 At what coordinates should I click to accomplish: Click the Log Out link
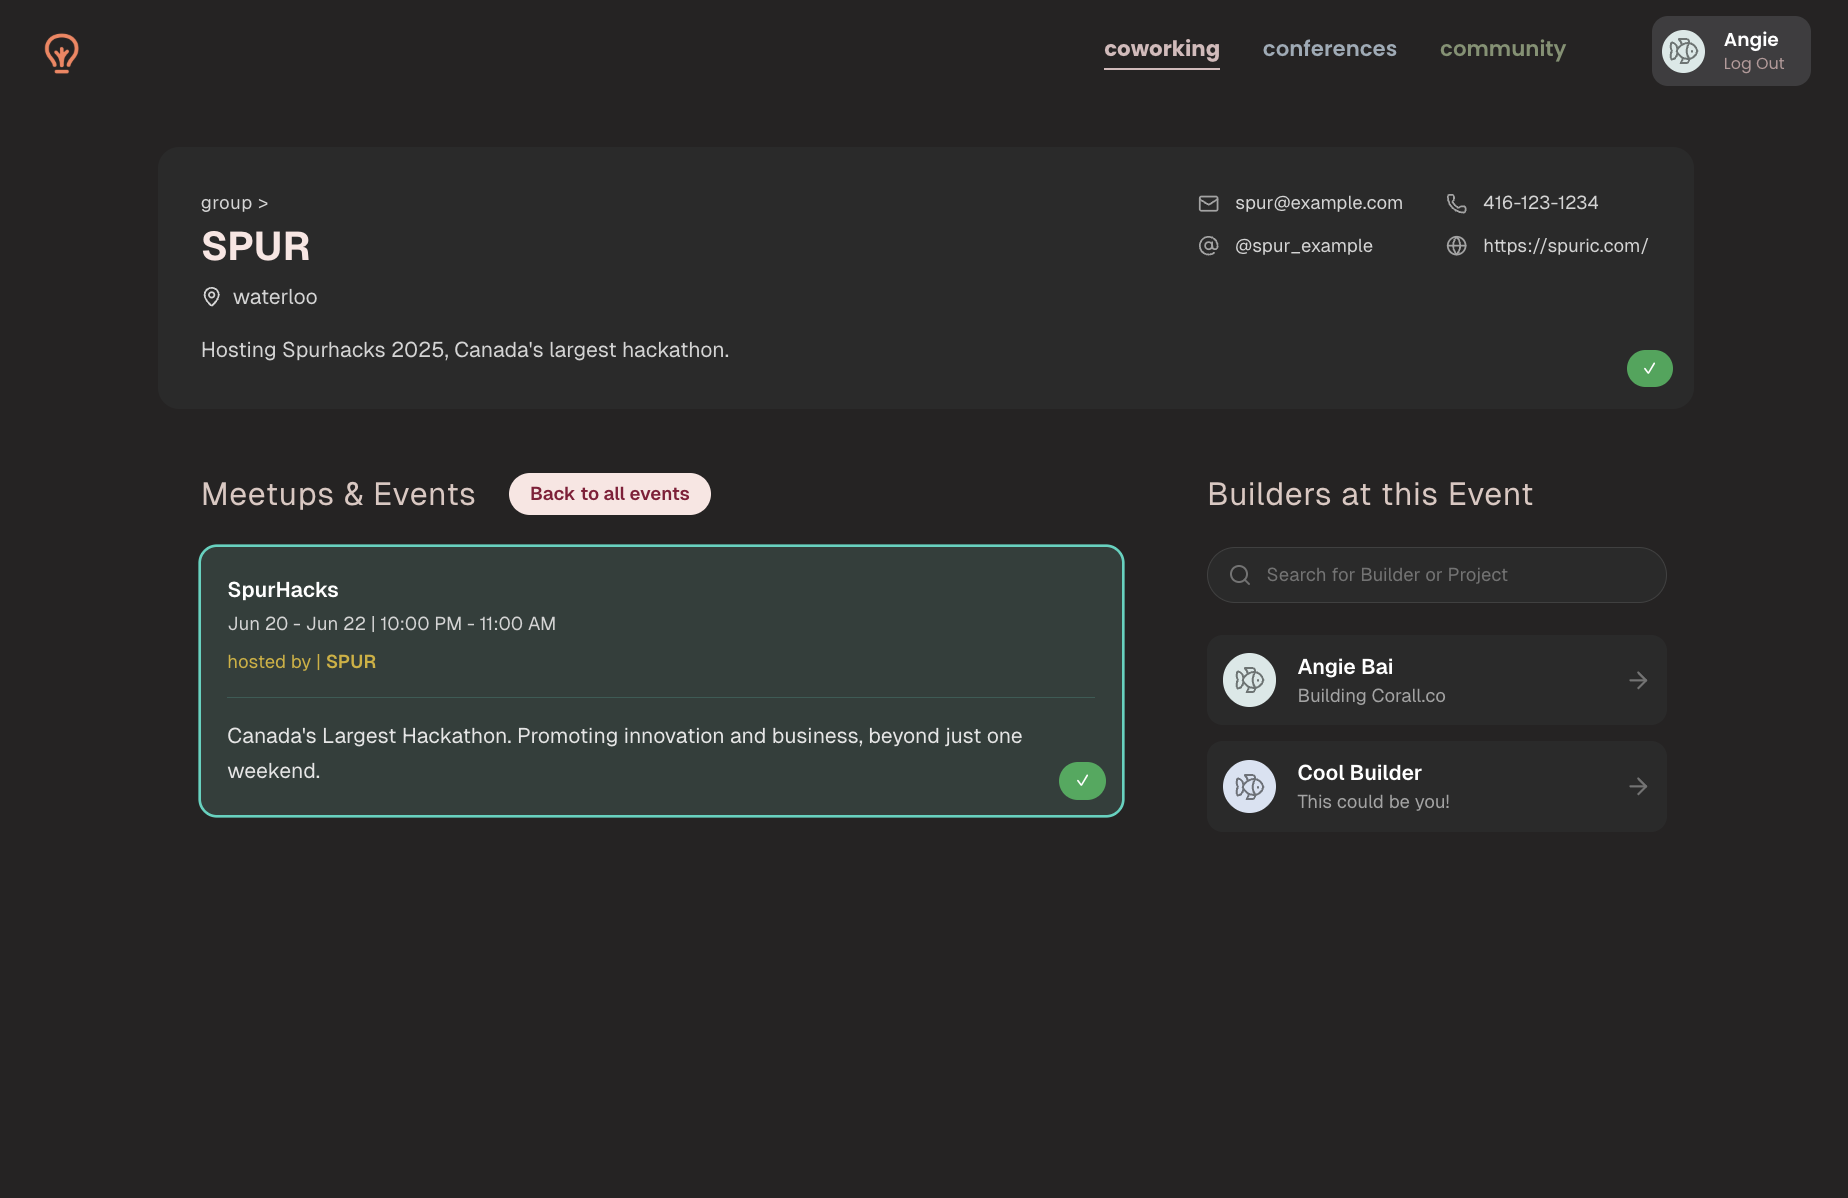click(1753, 64)
